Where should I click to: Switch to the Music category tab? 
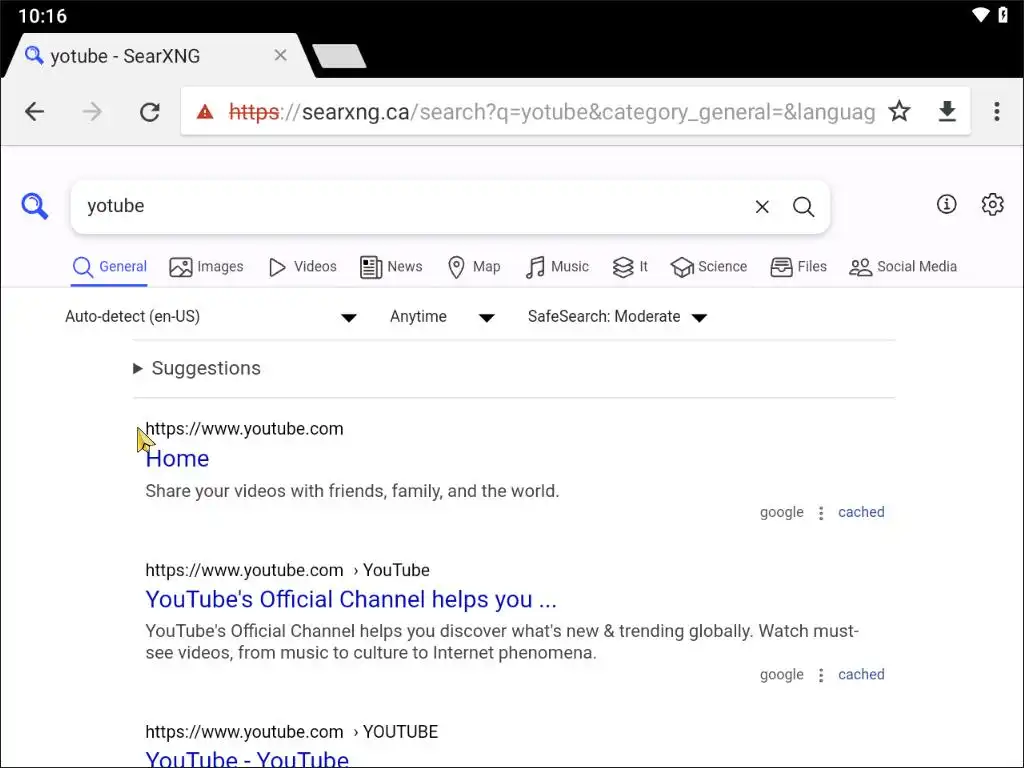557,267
